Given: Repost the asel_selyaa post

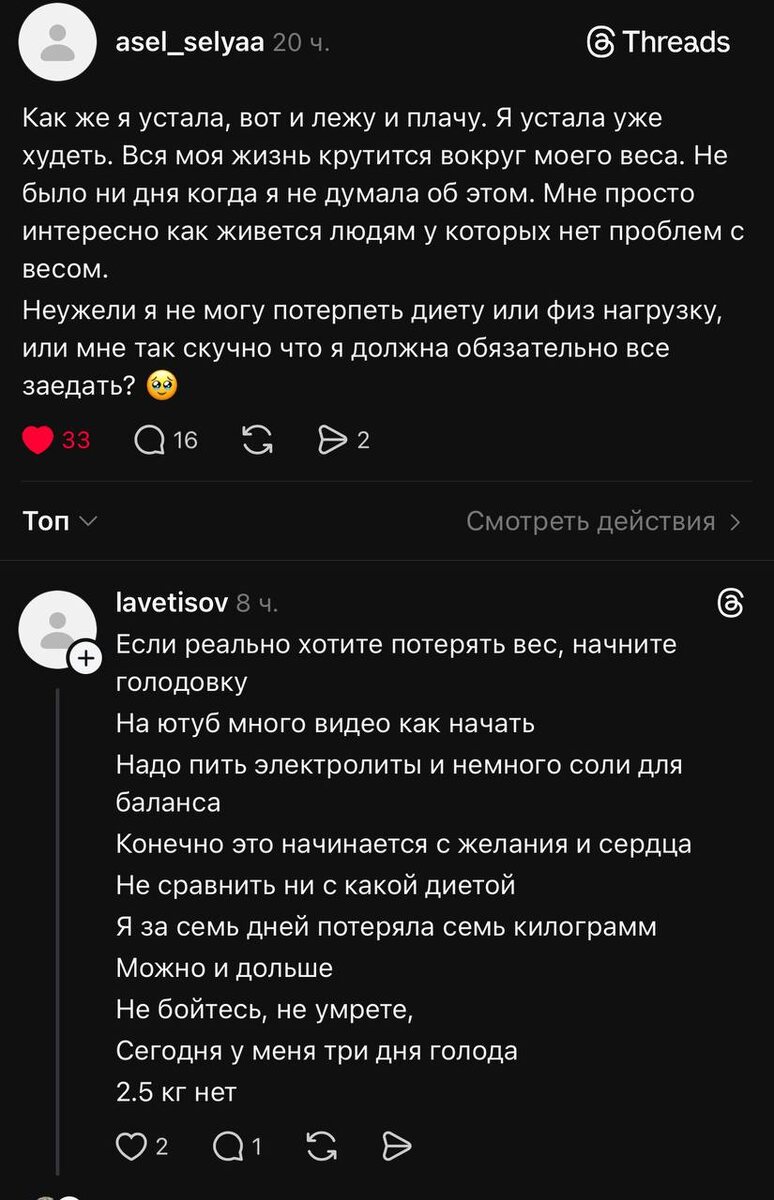Looking at the screenshot, I should pos(257,440).
